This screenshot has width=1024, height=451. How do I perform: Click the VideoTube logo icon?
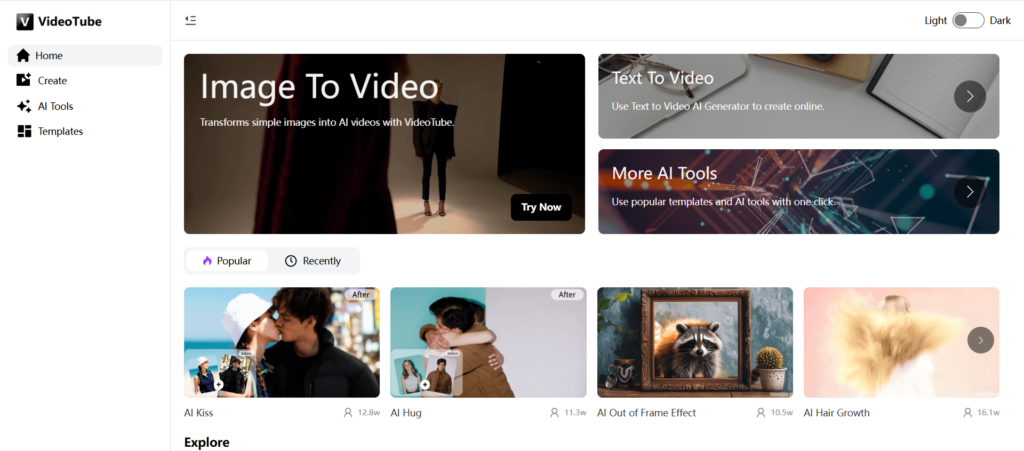[25, 22]
